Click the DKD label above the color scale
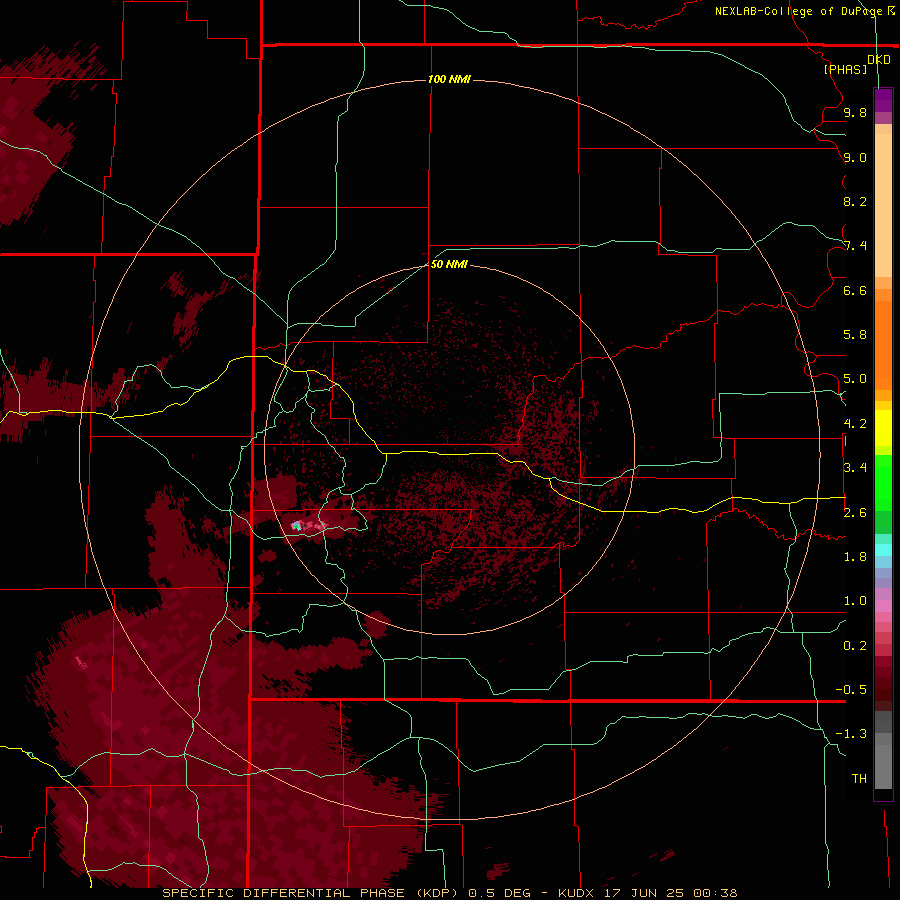 click(x=879, y=60)
